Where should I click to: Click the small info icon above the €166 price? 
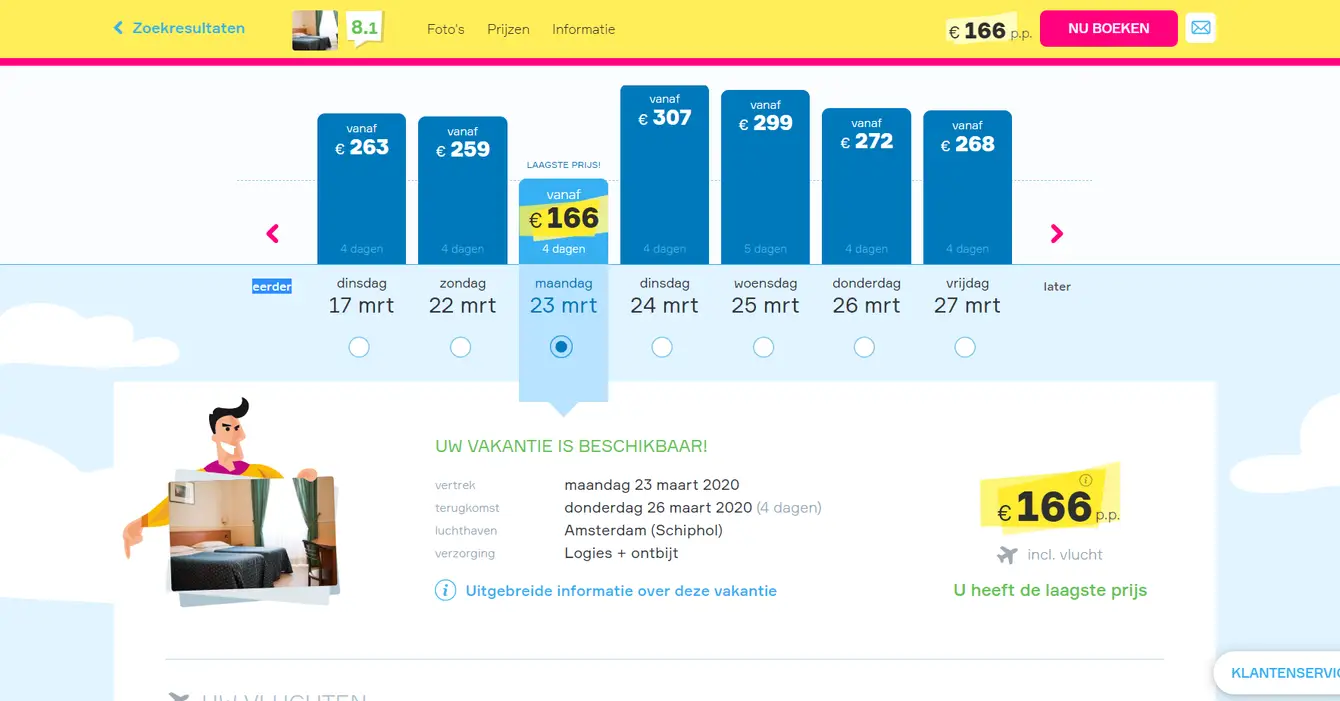coord(1086,480)
